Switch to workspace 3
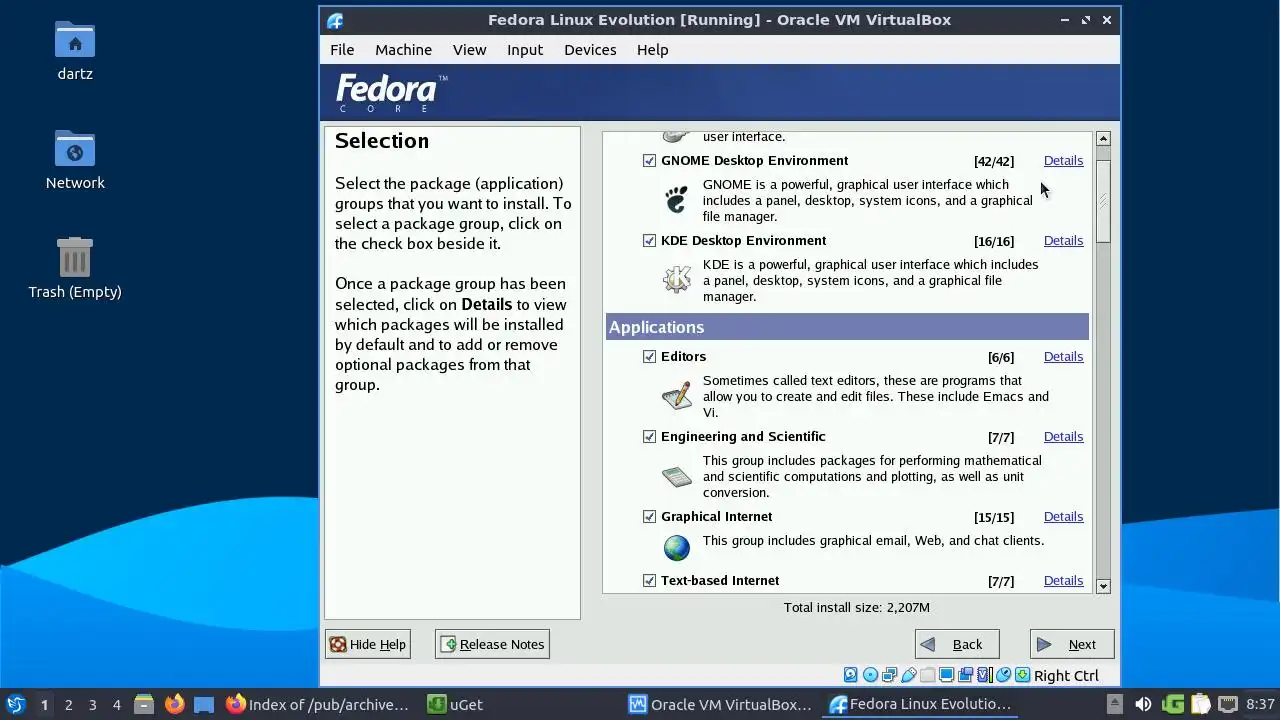 tap(92, 704)
